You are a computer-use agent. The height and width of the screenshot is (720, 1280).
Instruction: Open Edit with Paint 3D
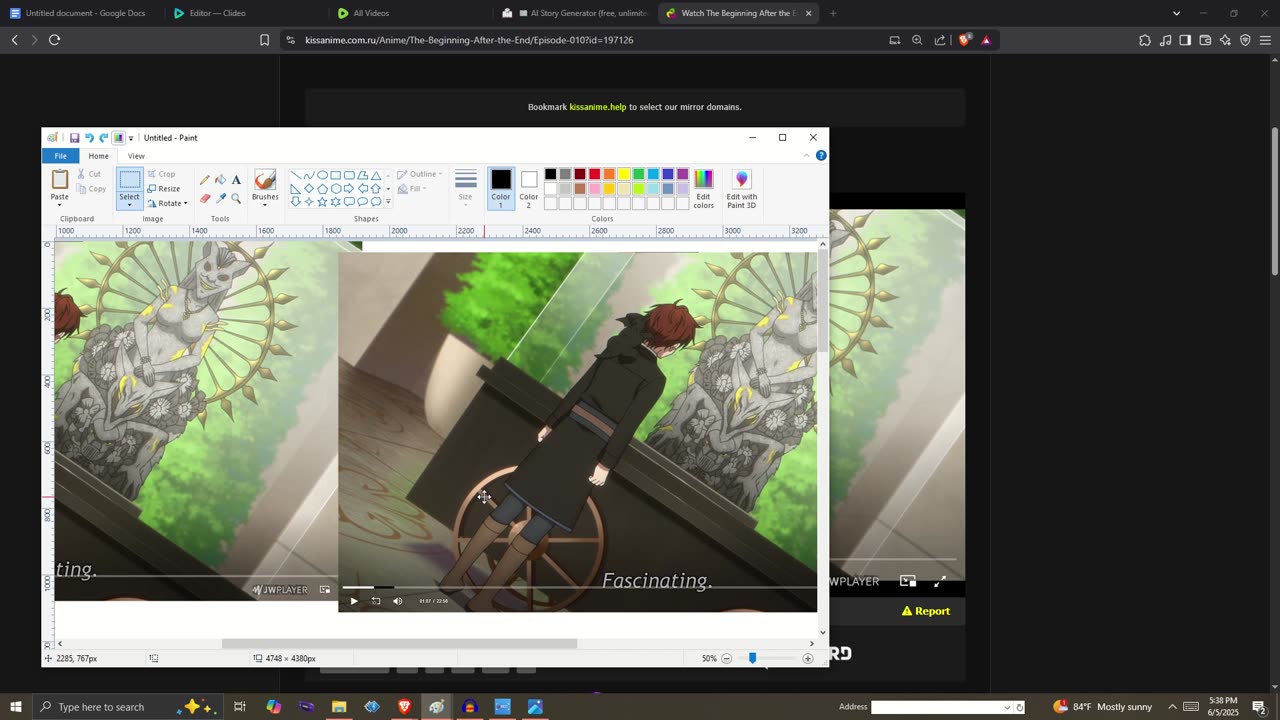(x=742, y=189)
